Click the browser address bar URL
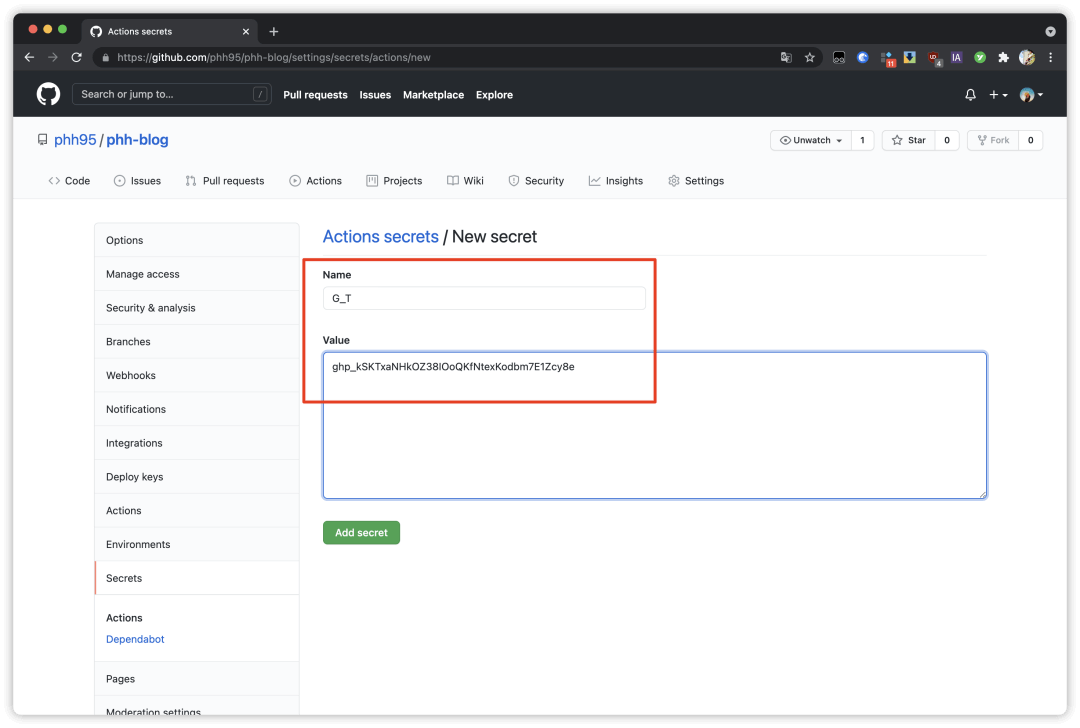This screenshot has width=1080, height=728. click(273, 57)
